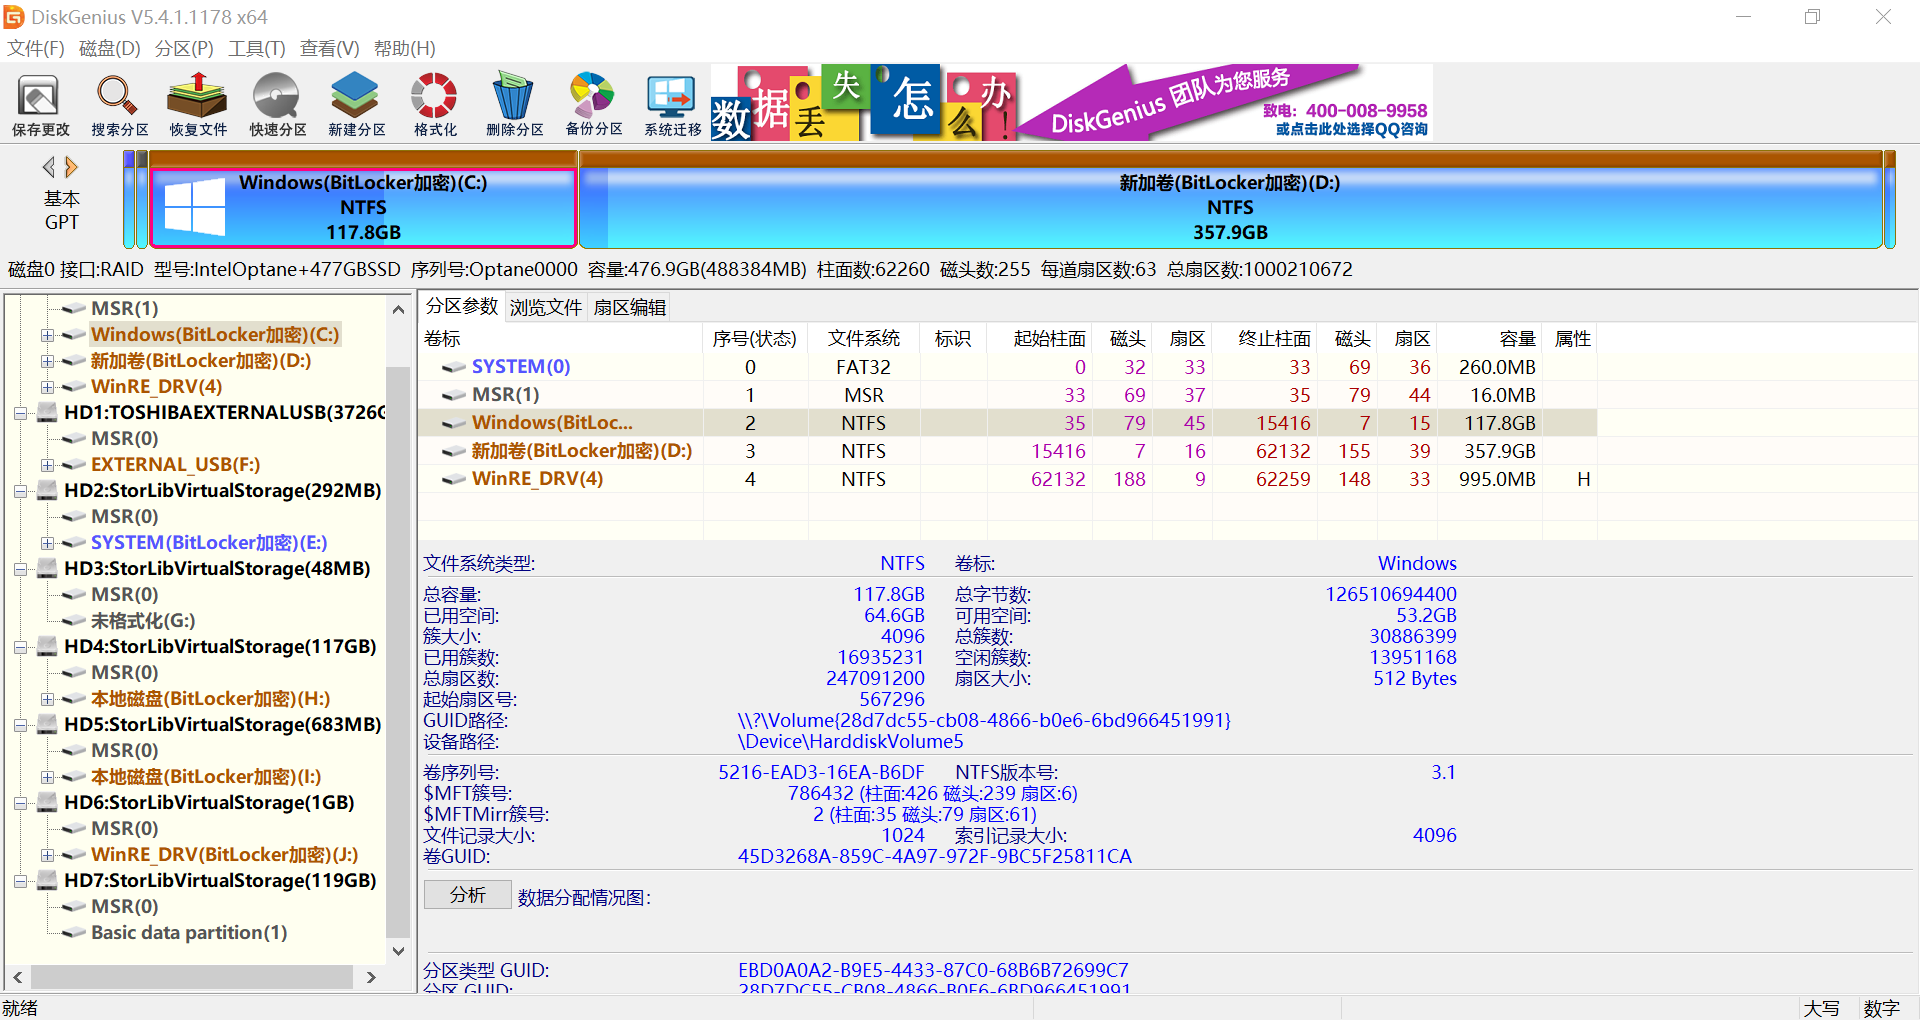
Task: Select the 搜索分区 tool
Action: pyautogui.click(x=117, y=103)
